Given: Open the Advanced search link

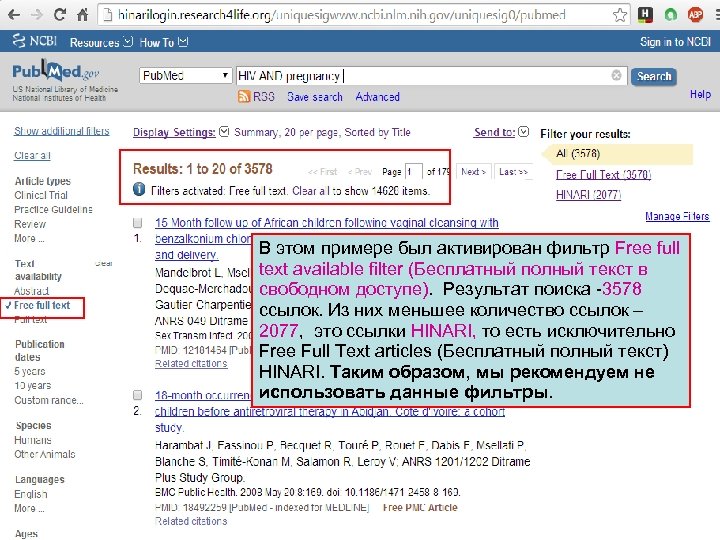Looking at the screenshot, I should pyautogui.click(x=377, y=97).
